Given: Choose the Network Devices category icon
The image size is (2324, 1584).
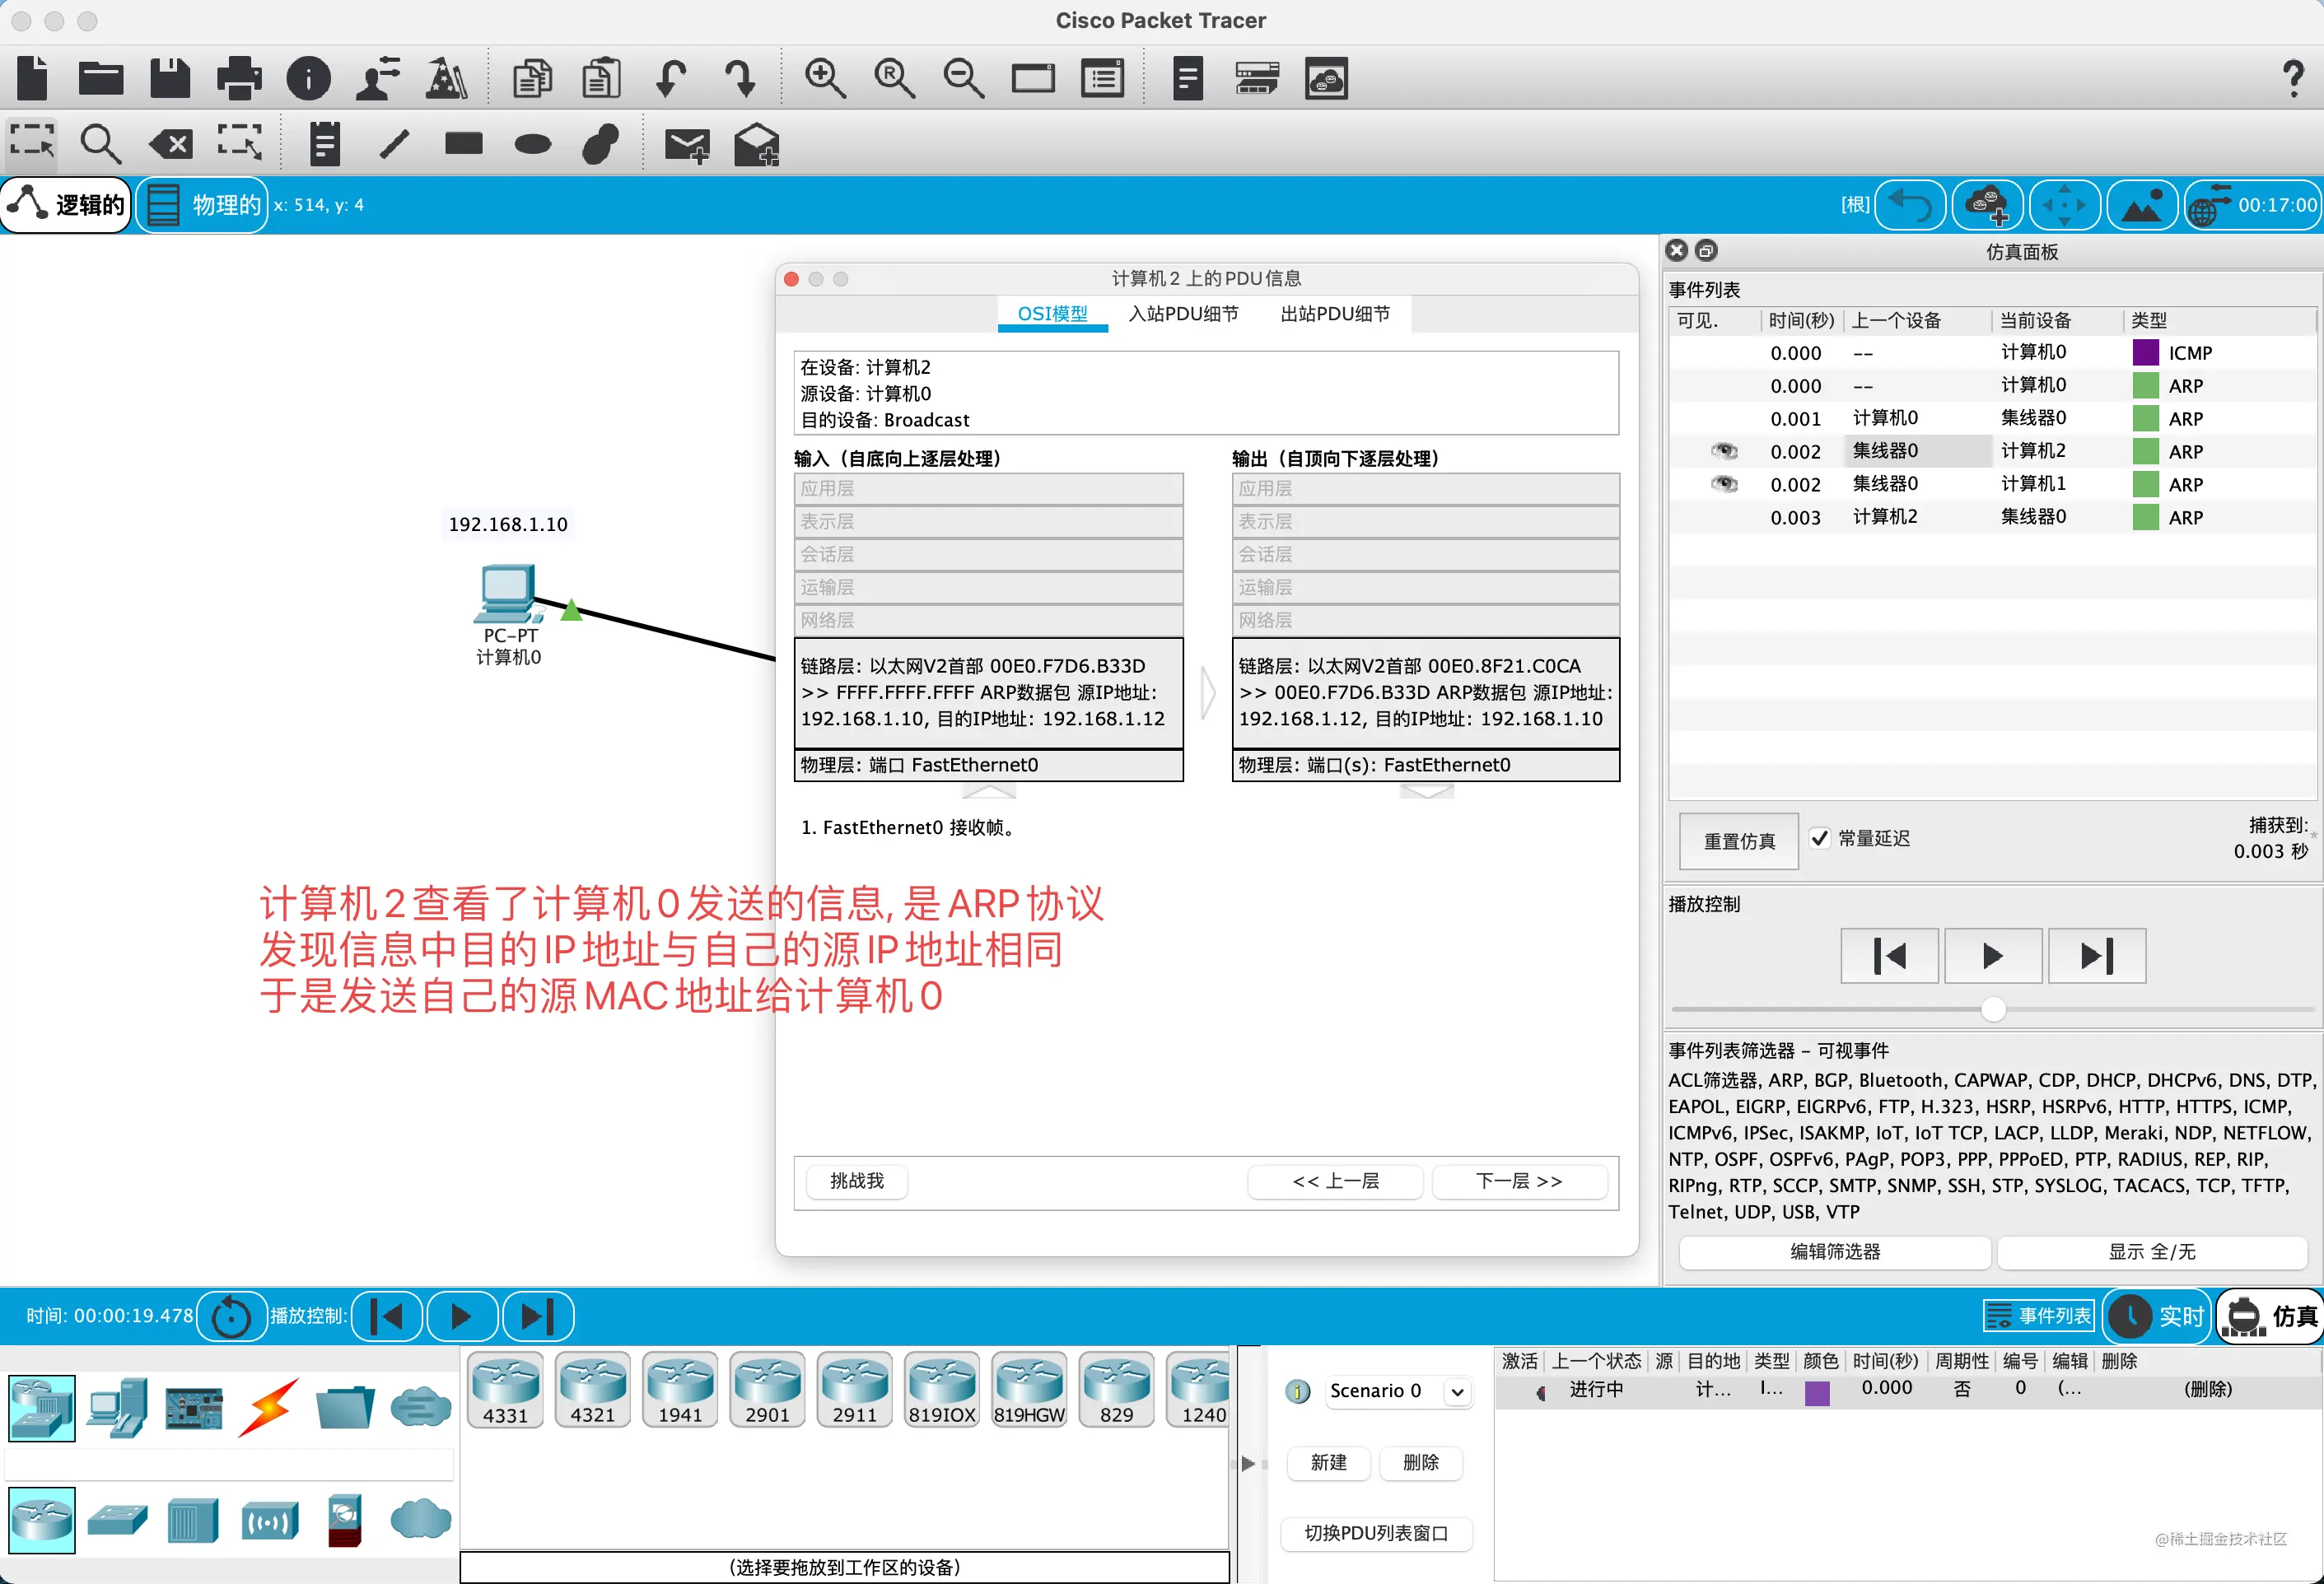Looking at the screenshot, I should [x=42, y=1408].
